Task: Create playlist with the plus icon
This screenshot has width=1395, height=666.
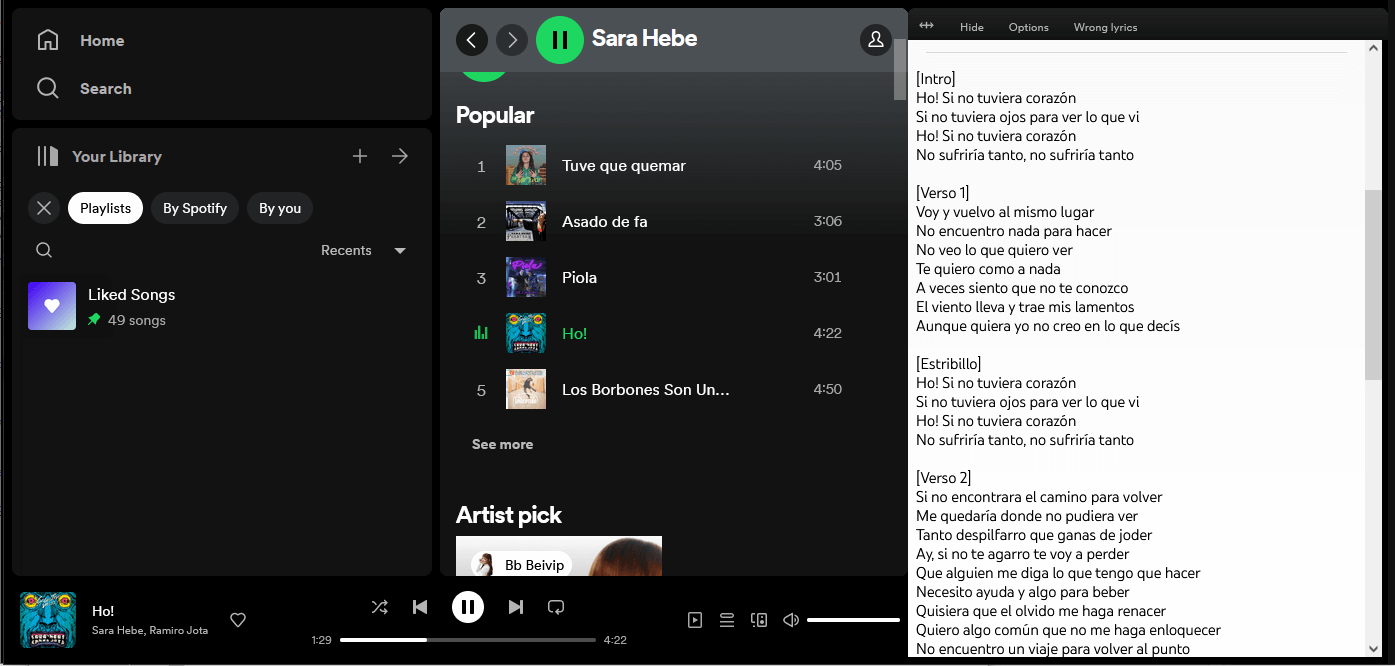Action: click(360, 156)
